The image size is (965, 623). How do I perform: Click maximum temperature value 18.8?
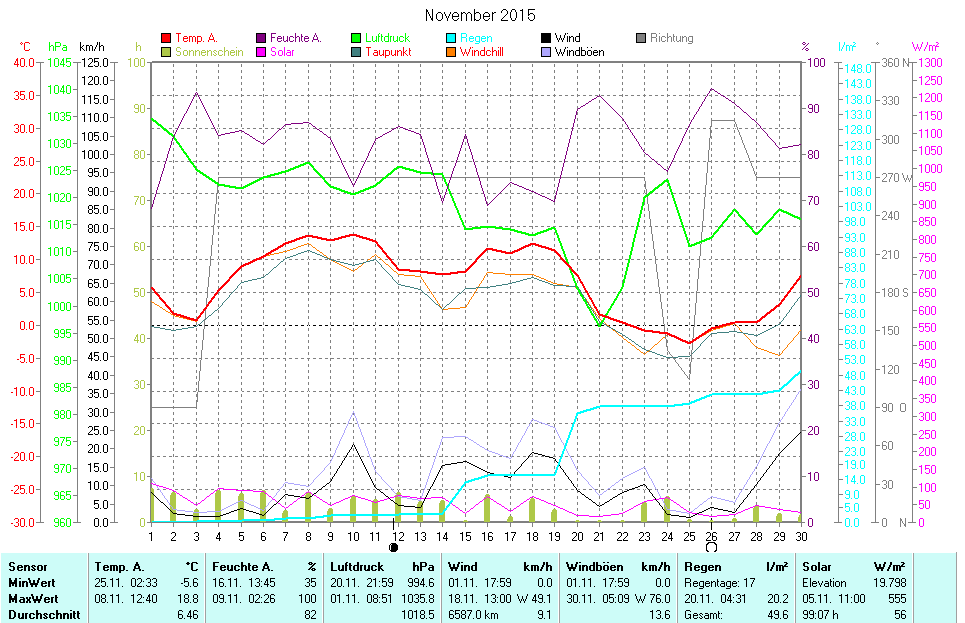[x=188, y=599]
